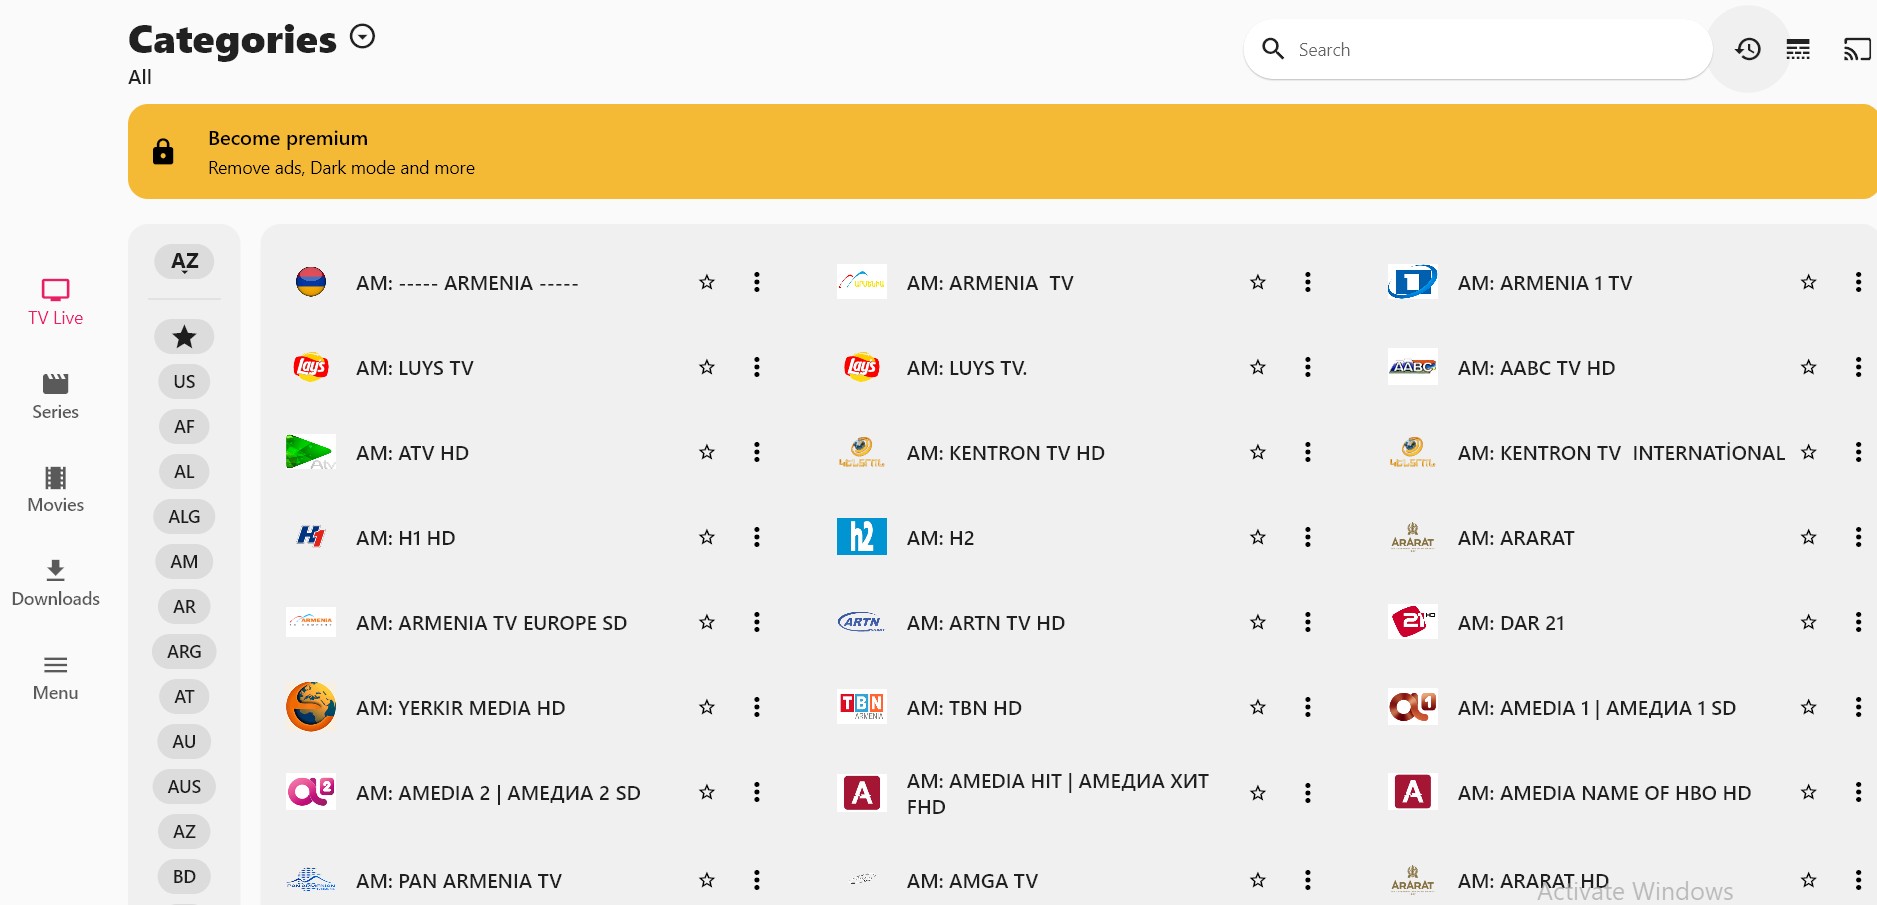Screen dimensions: 1877x905
Task: Select the US category chip
Action: coord(184,382)
